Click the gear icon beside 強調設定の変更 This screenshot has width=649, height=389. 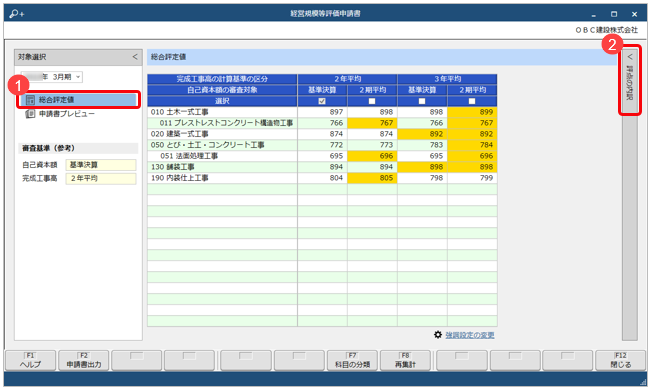[438, 334]
